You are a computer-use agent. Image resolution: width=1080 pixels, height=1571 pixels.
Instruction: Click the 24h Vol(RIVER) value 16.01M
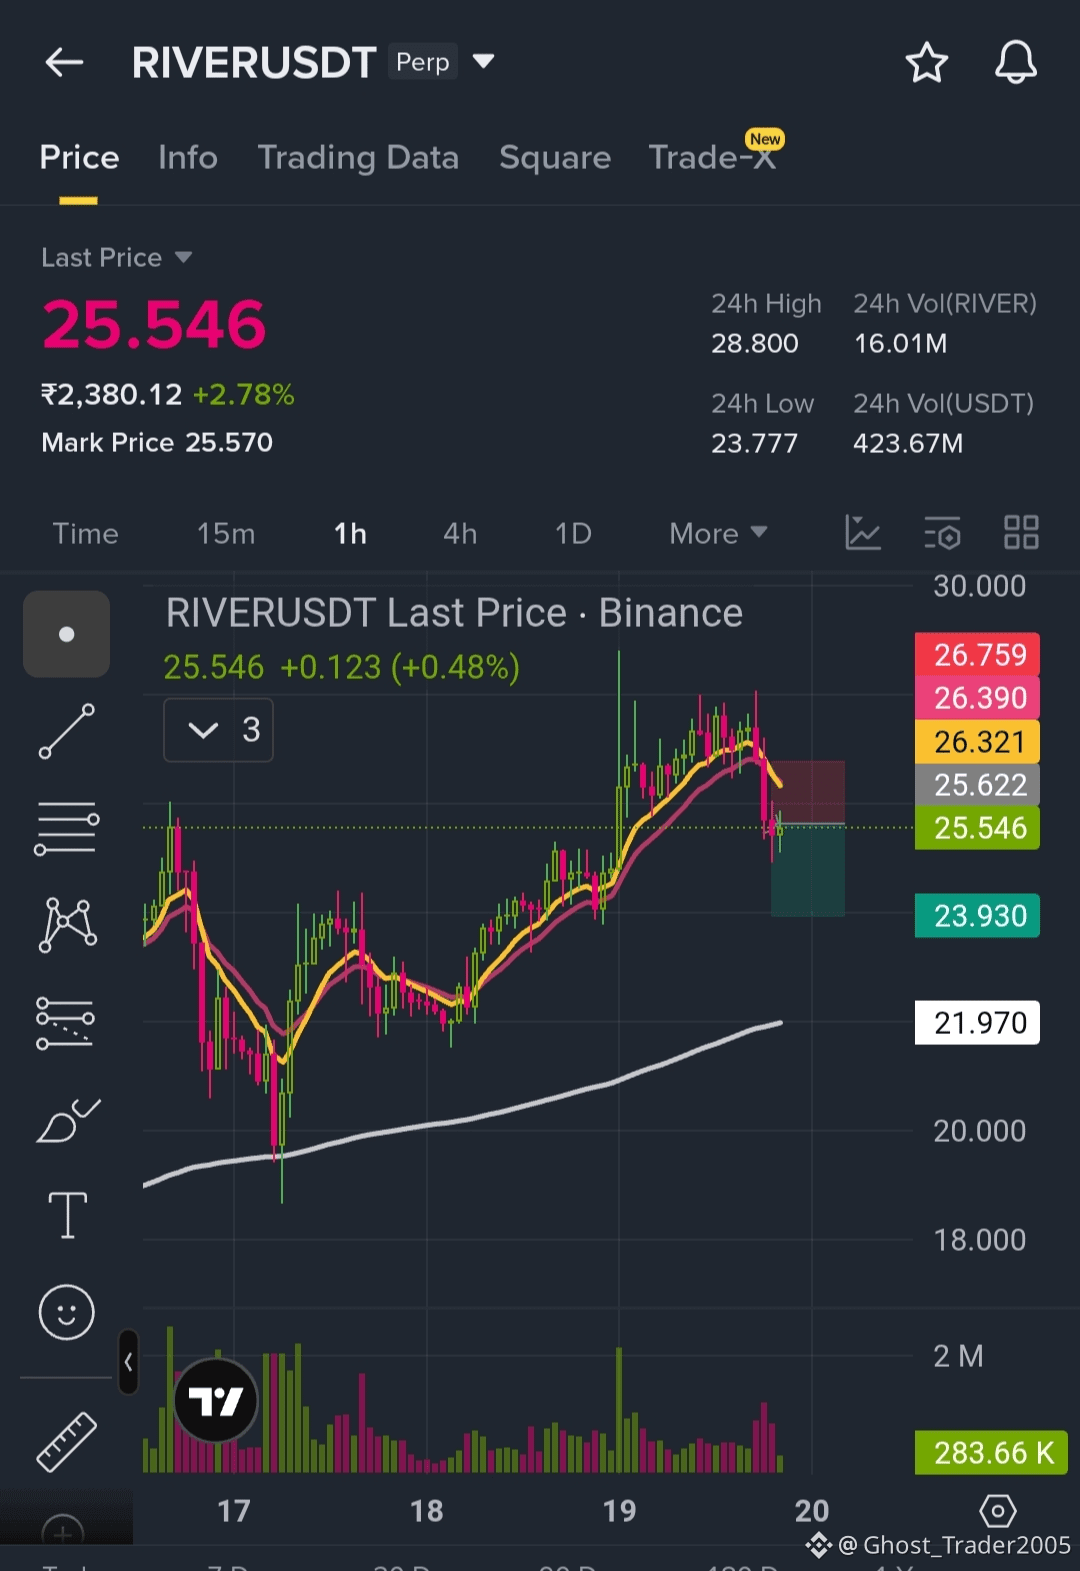pos(900,344)
